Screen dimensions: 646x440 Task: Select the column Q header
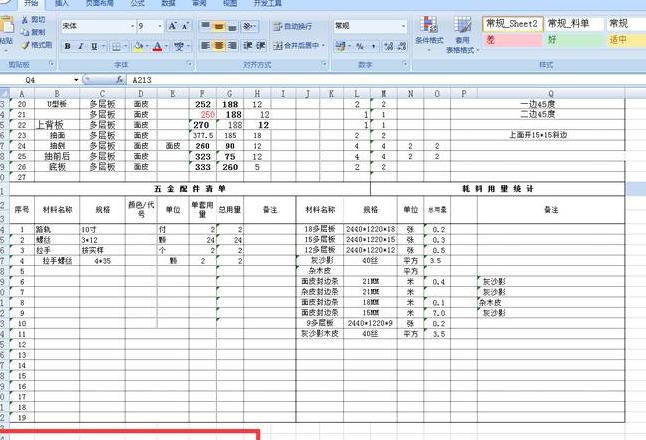pos(551,94)
